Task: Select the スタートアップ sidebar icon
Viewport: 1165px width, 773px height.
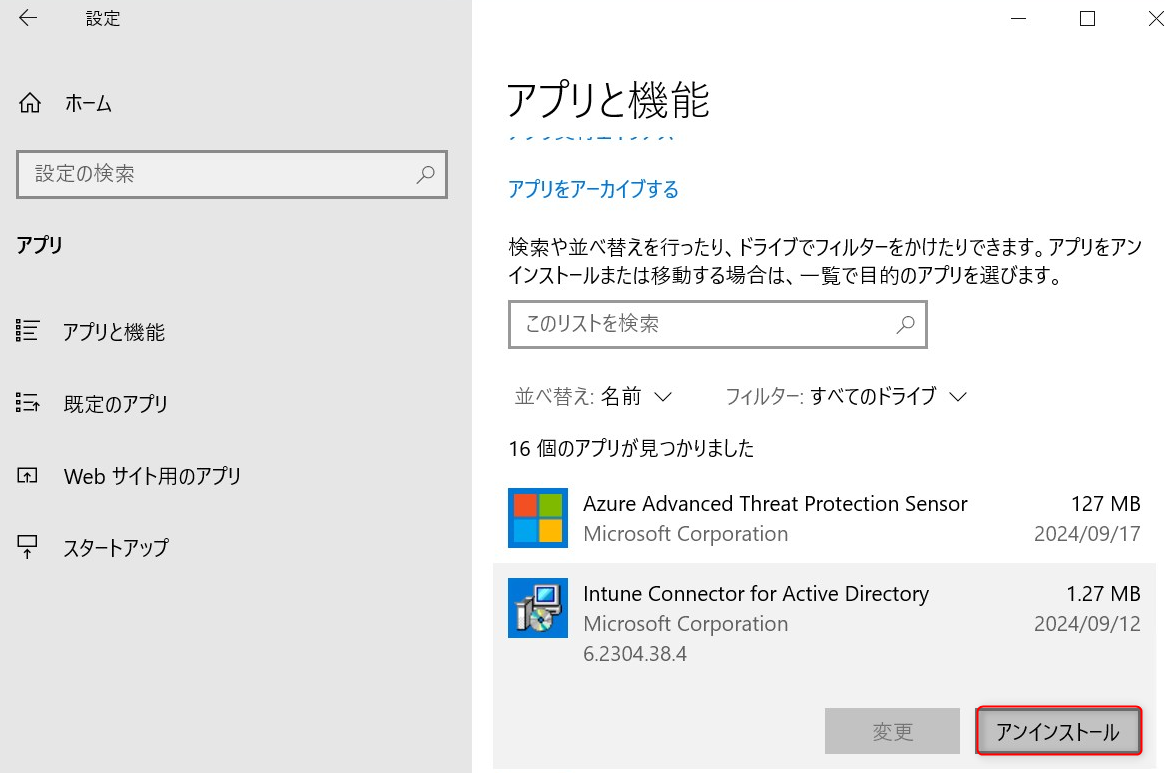Action: (x=27, y=547)
